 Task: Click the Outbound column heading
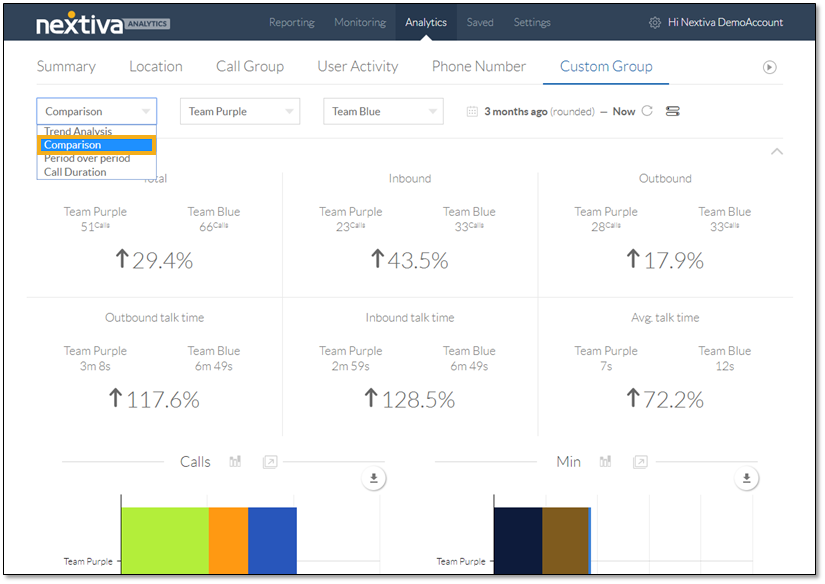tap(665, 178)
